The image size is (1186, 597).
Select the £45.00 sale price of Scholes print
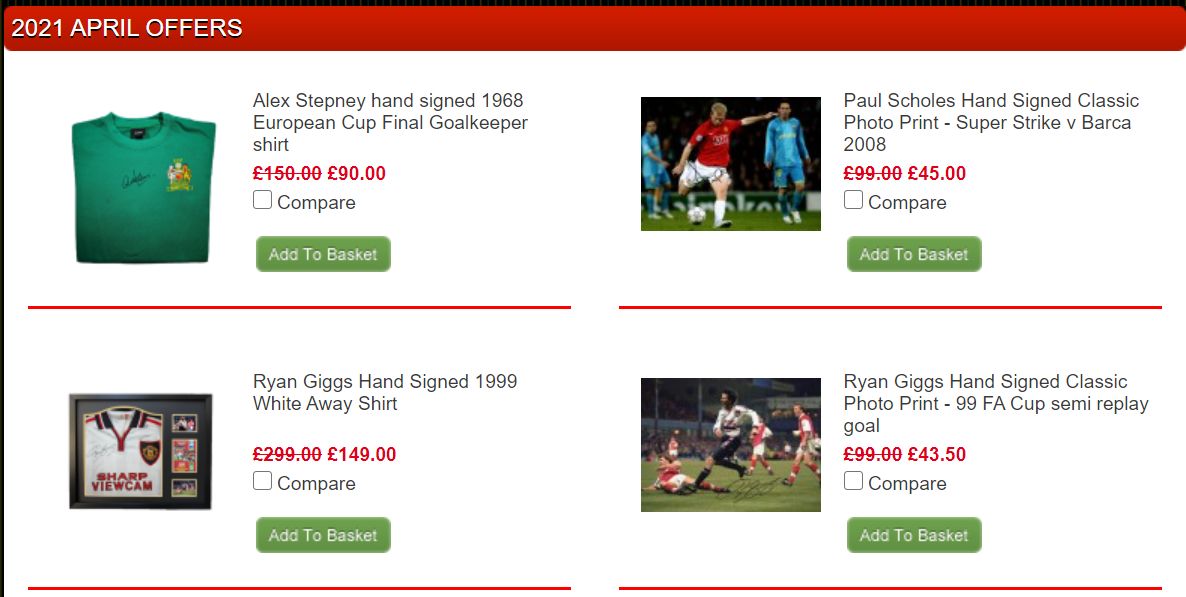936,173
